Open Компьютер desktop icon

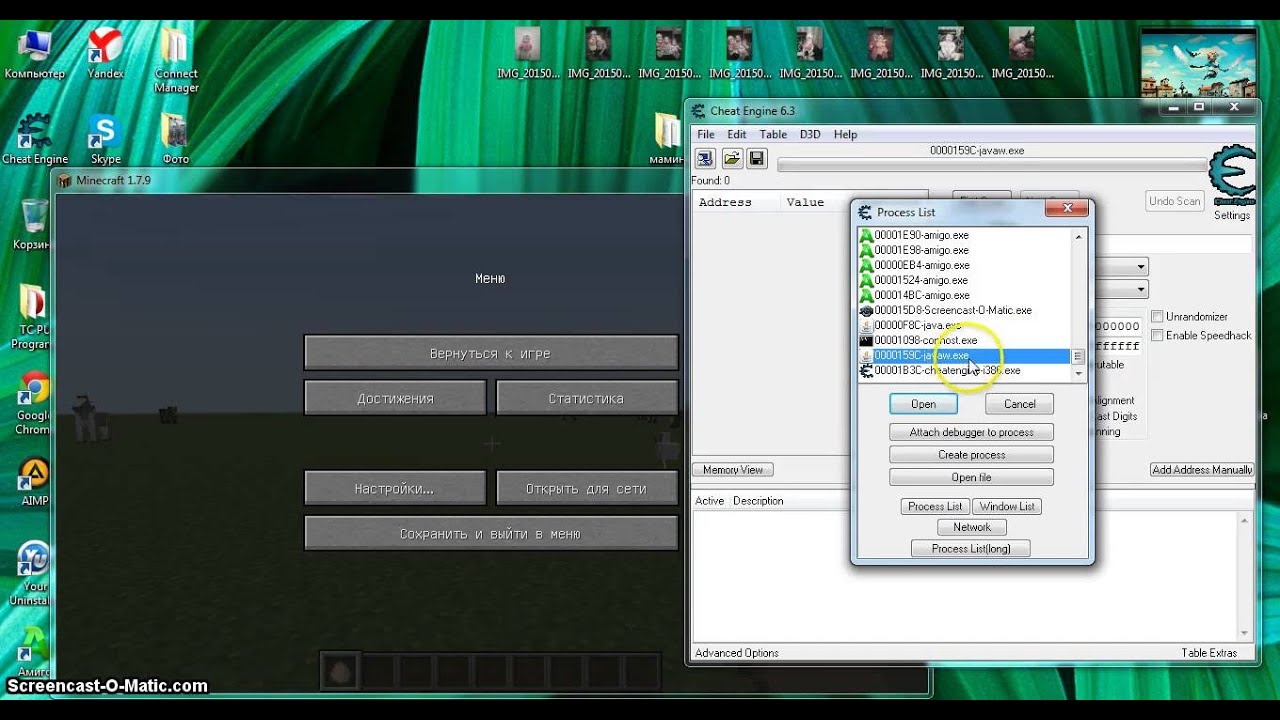34,54
